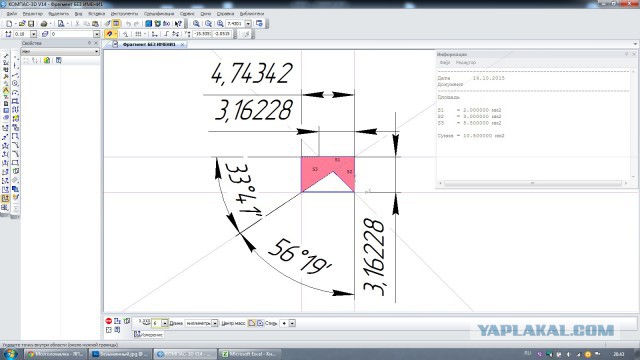Save the document with the floppy icon
The width and height of the screenshot is (640, 360).
point(31,24)
